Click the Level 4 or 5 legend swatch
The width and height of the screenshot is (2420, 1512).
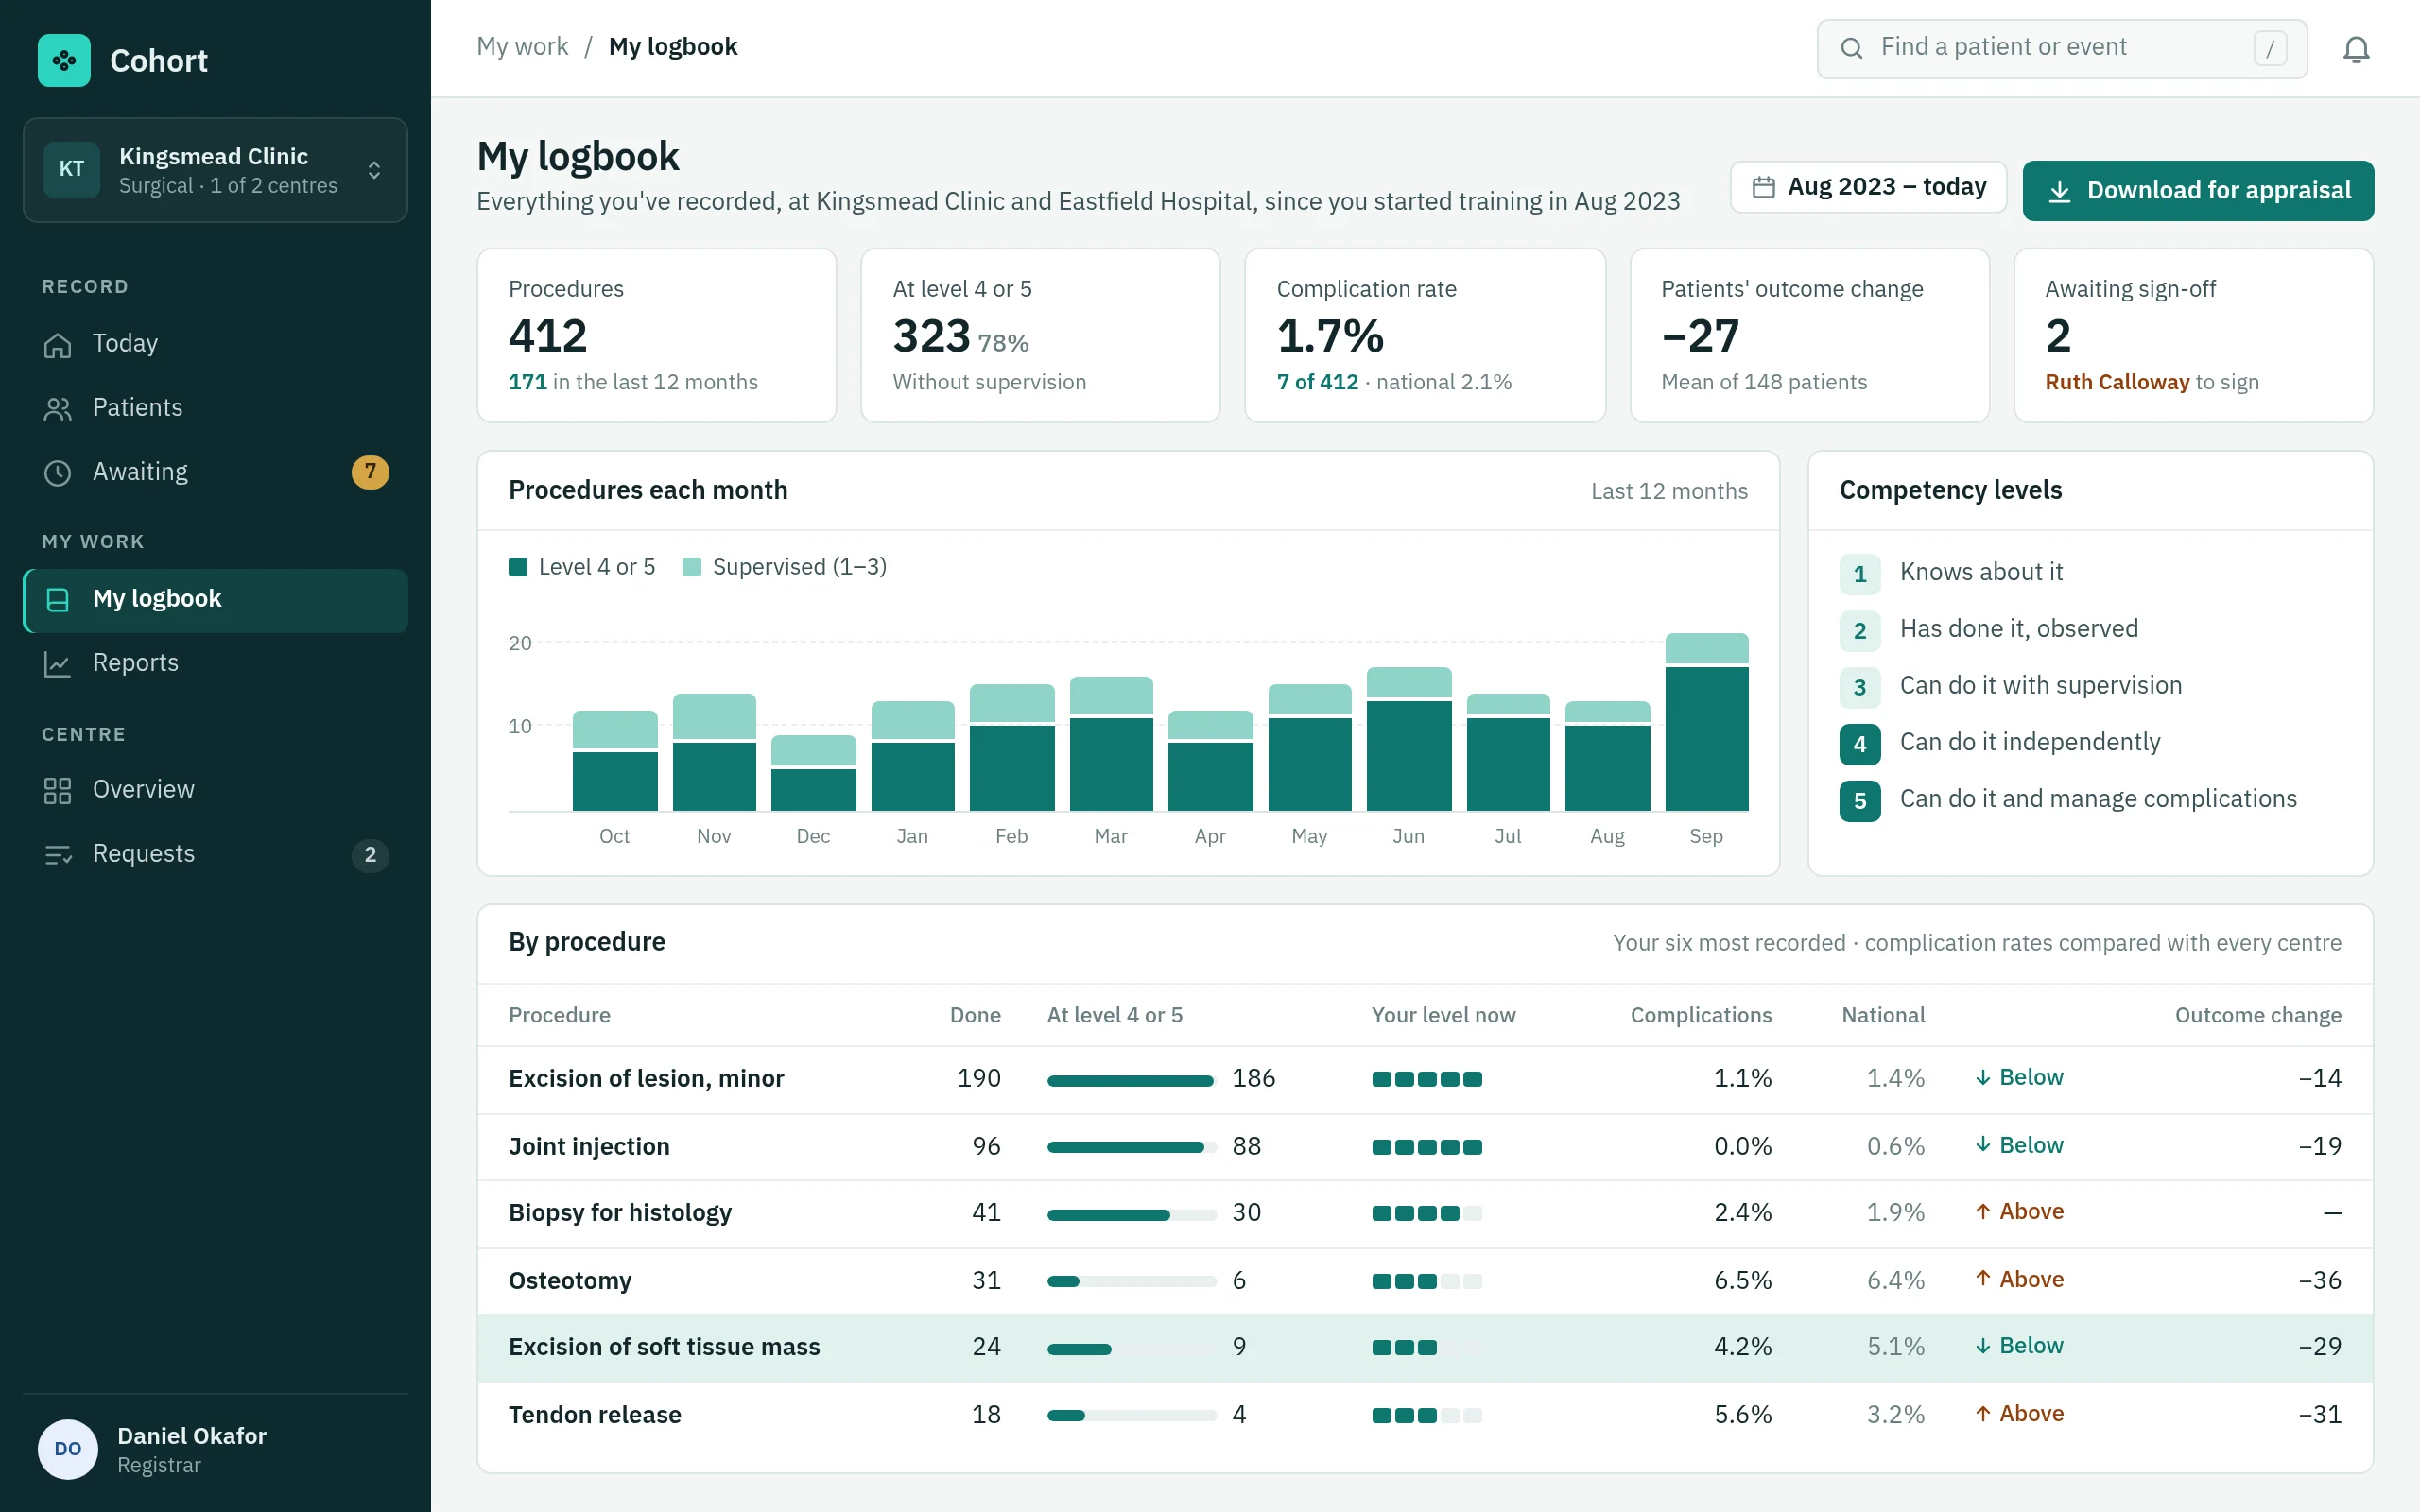(518, 567)
